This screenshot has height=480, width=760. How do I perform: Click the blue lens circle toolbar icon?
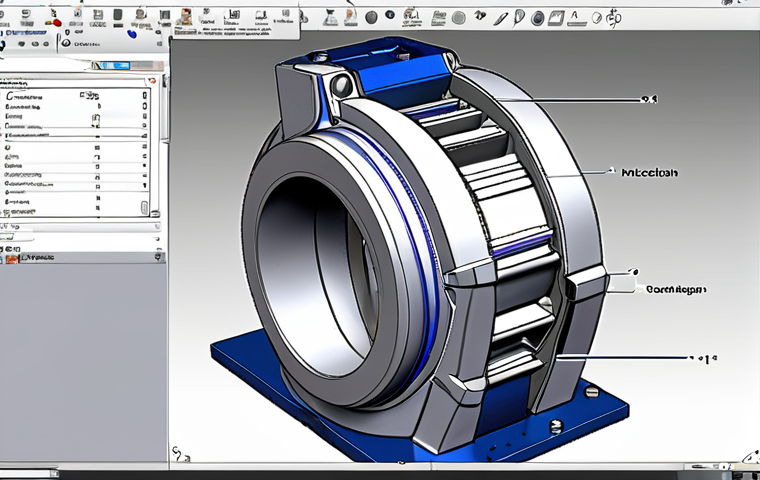[538, 18]
